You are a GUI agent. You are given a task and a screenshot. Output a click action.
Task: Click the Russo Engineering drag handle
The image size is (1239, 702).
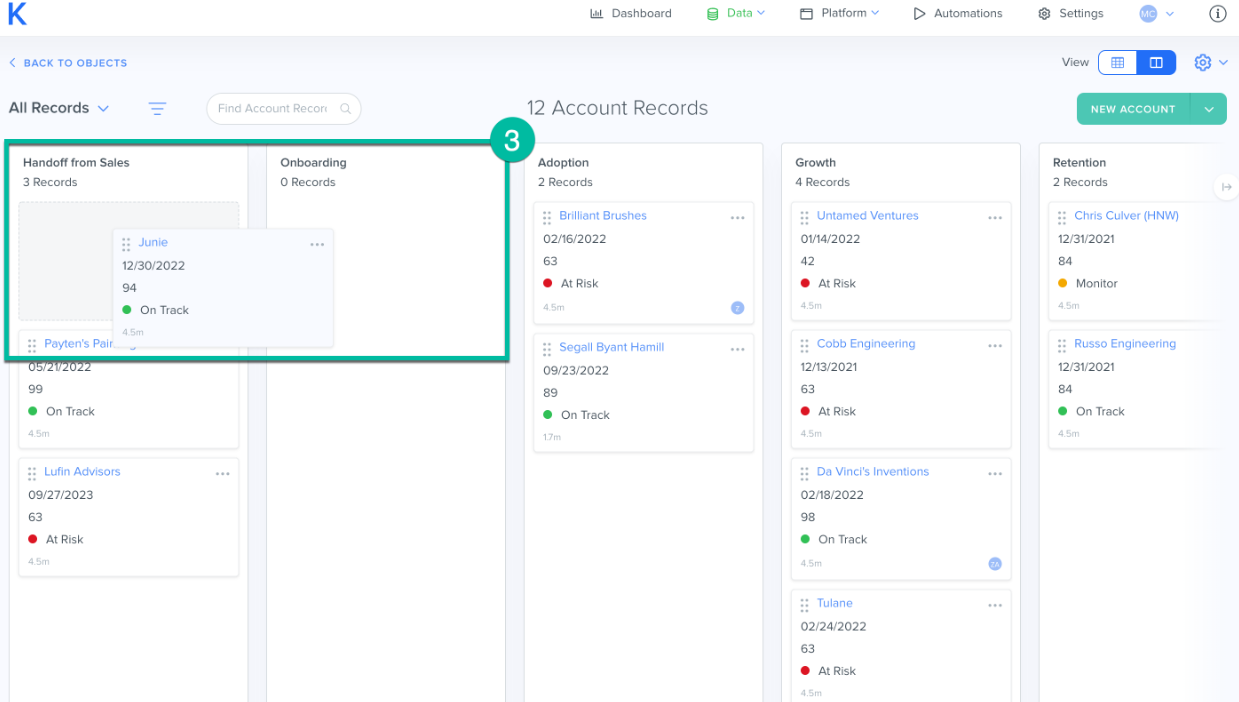[x=1062, y=345]
